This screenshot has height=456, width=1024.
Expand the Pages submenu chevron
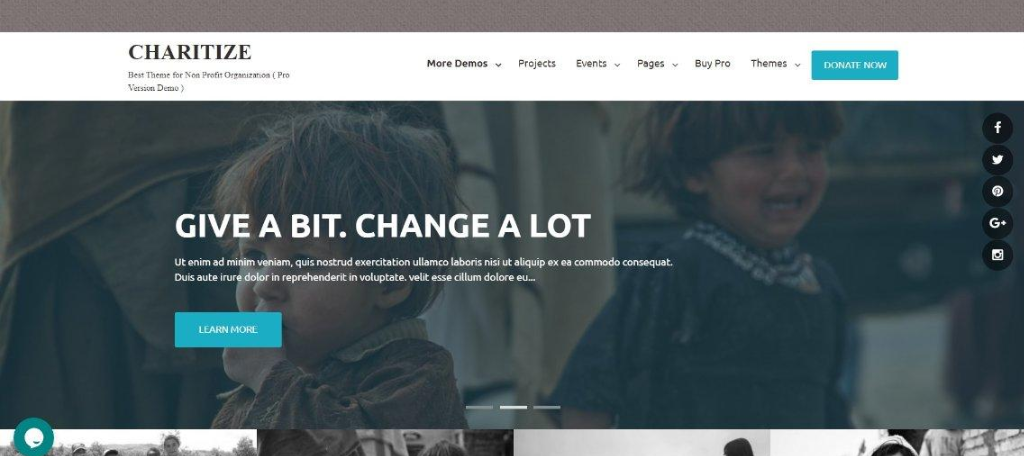tap(675, 65)
